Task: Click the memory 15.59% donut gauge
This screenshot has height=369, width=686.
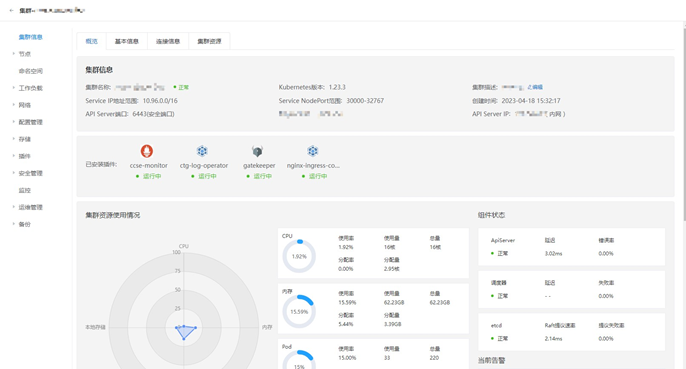Action: [299, 312]
